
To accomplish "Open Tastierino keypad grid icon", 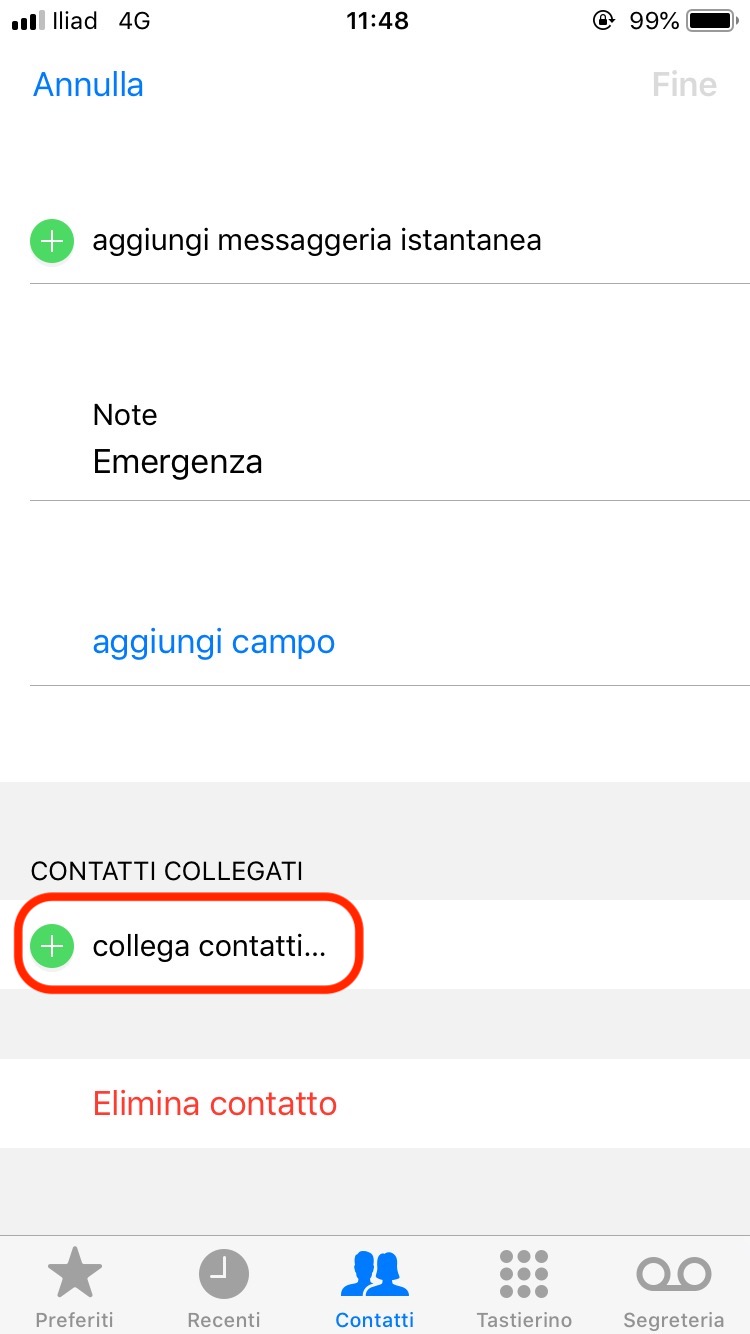I will pos(524,1274).
